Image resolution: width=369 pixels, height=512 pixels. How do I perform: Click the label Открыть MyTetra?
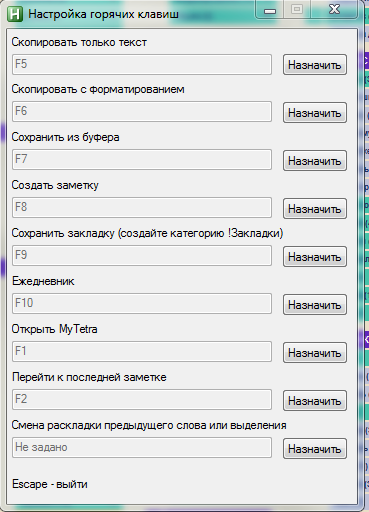click(55, 329)
